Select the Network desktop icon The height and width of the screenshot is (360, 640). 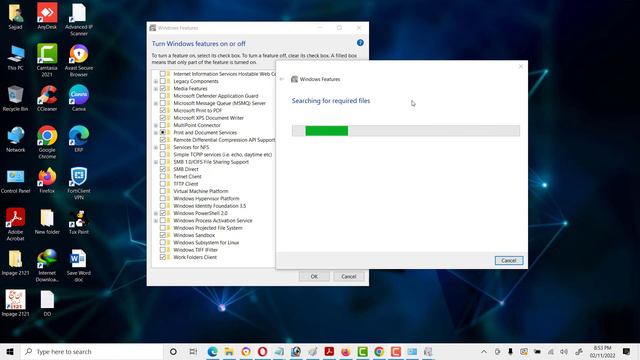16,139
